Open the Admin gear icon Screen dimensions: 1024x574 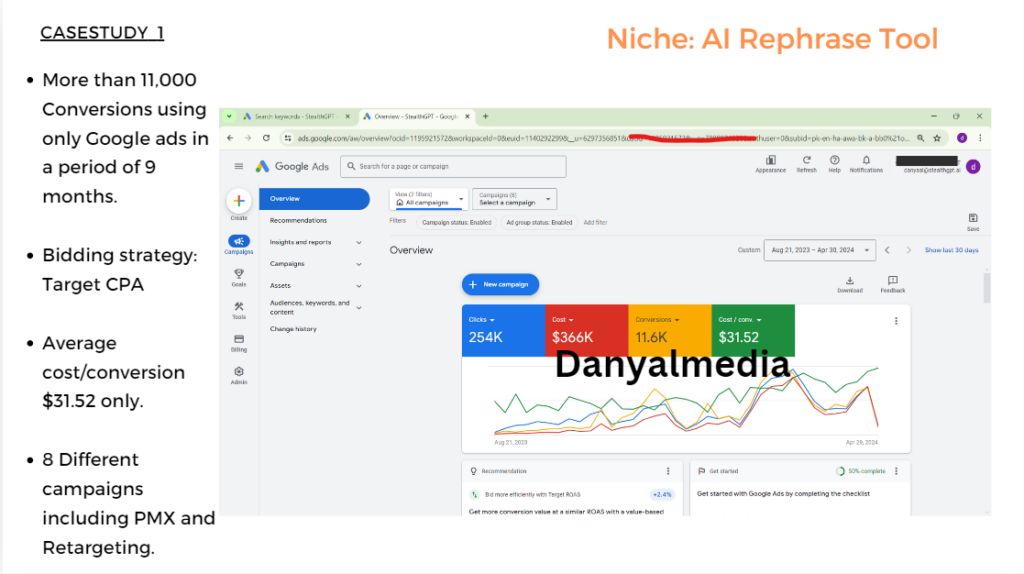[x=239, y=372]
